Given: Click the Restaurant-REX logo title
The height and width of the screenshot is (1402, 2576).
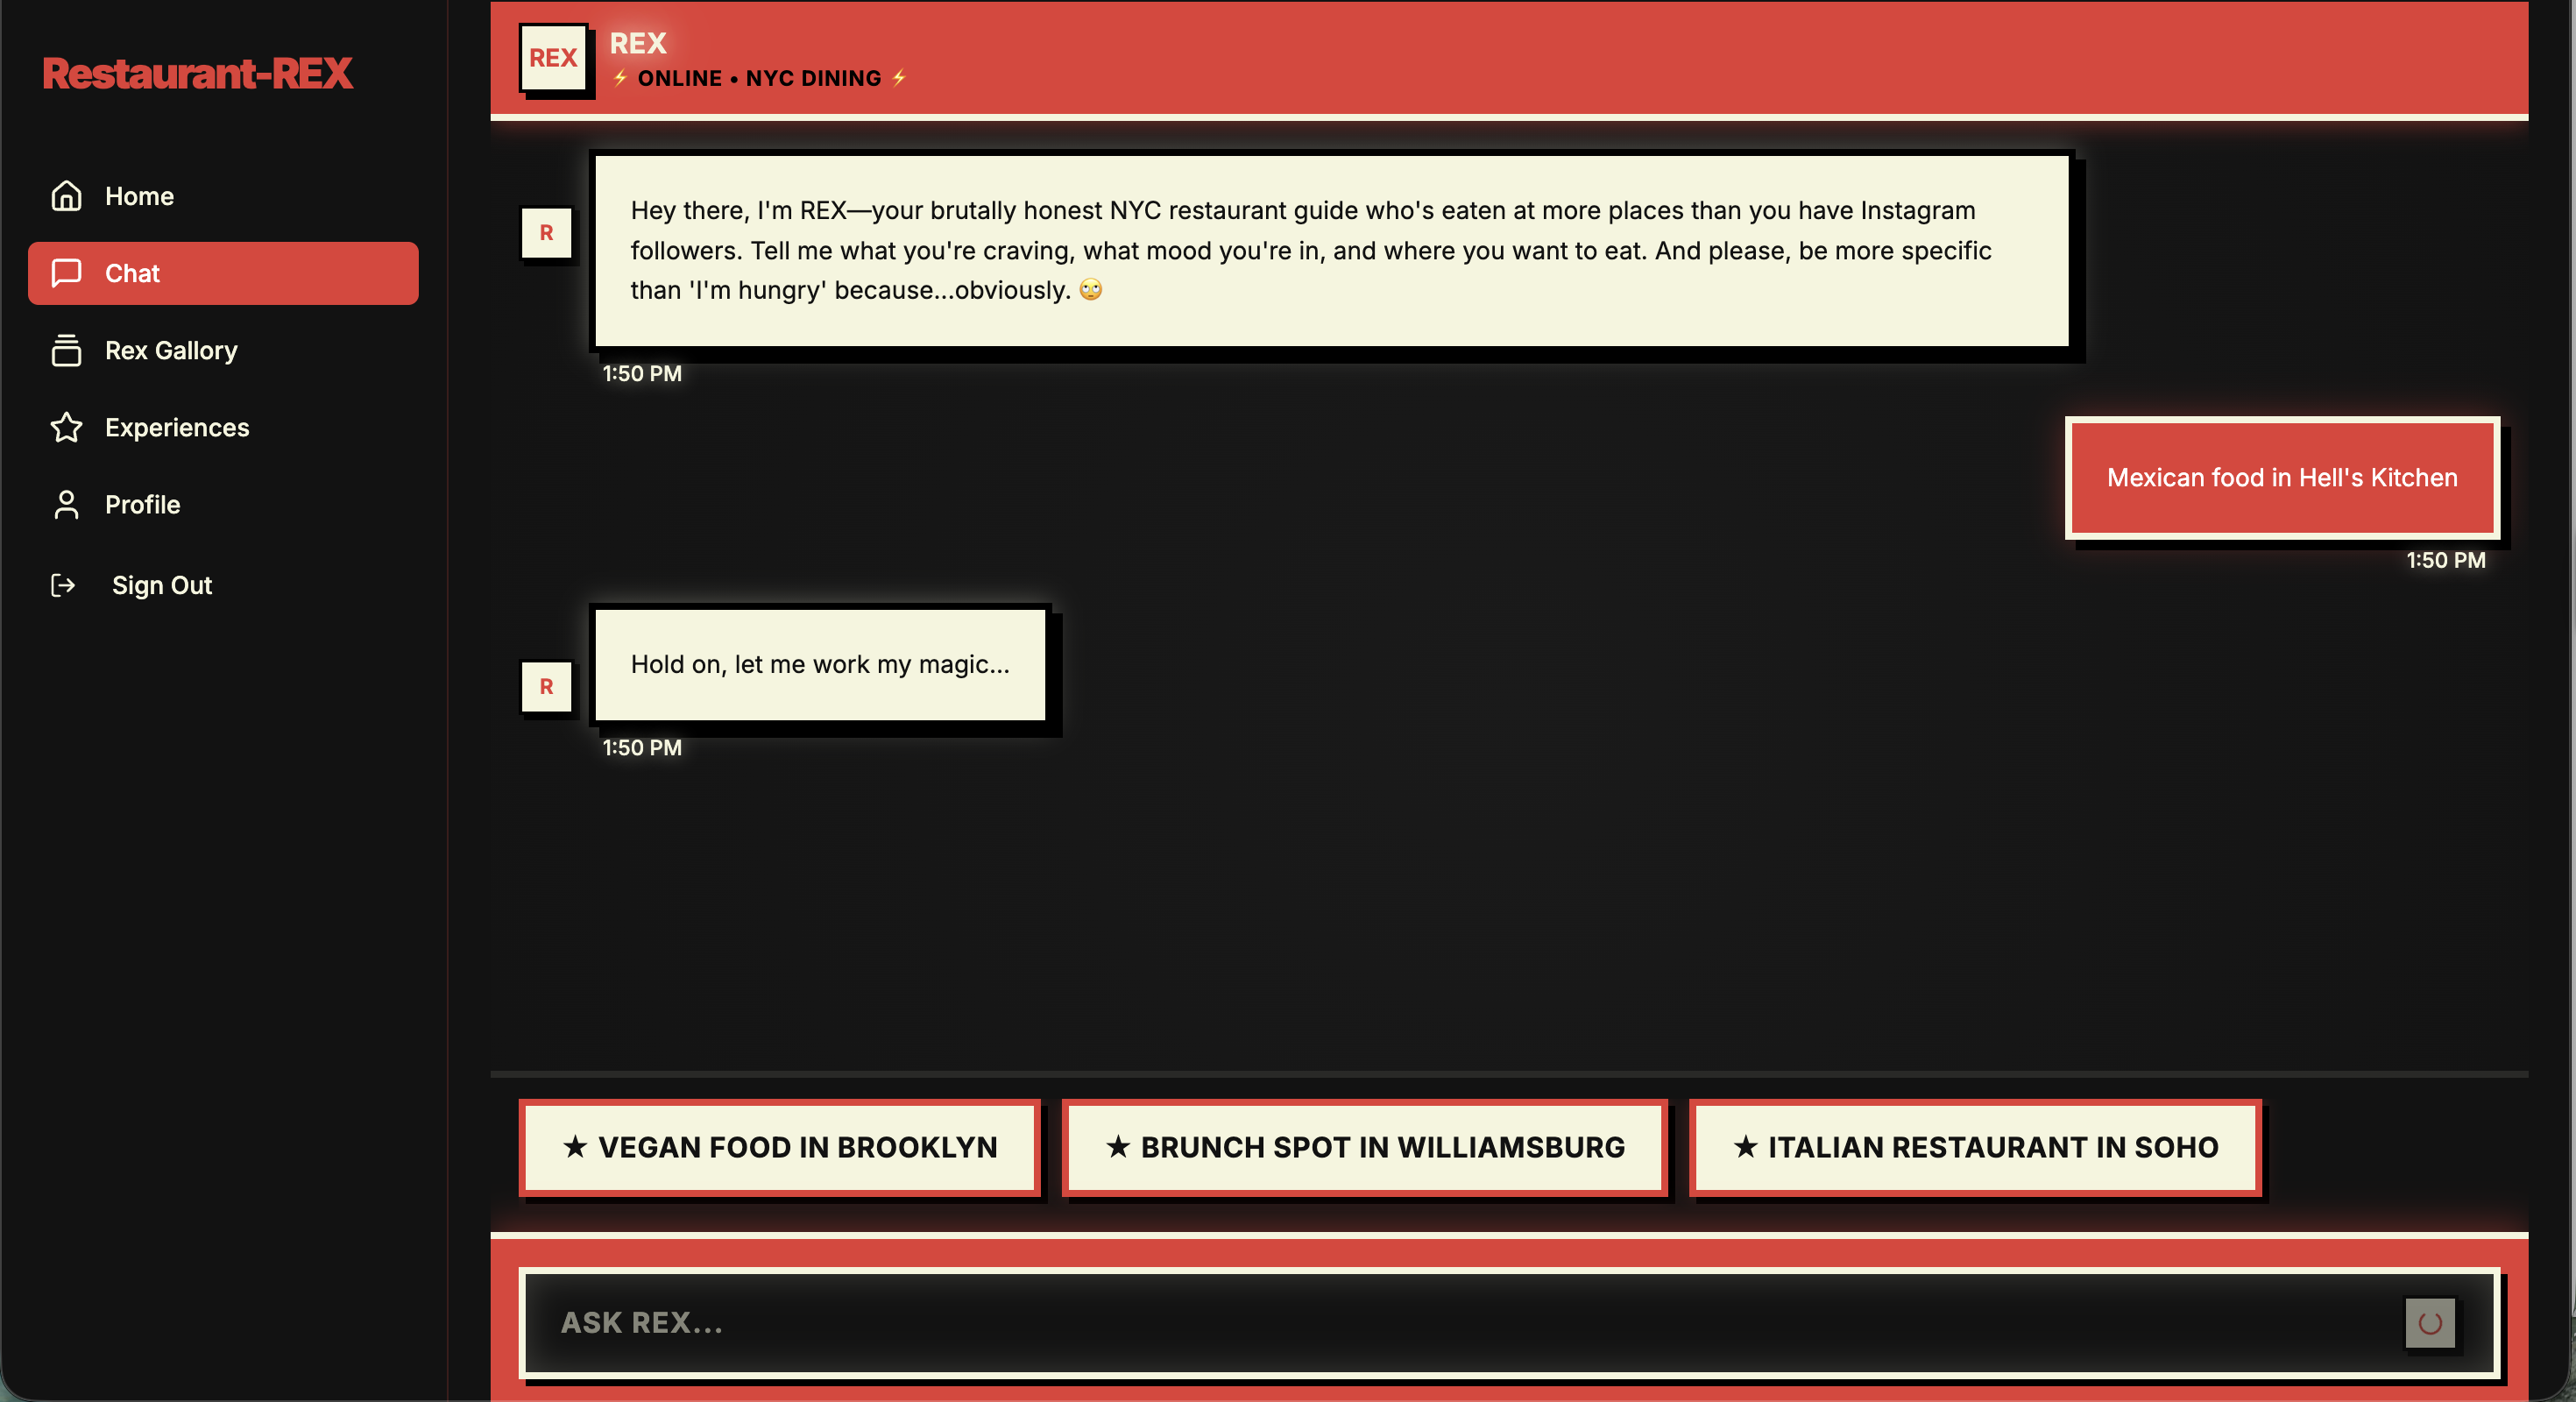Looking at the screenshot, I should pos(197,74).
